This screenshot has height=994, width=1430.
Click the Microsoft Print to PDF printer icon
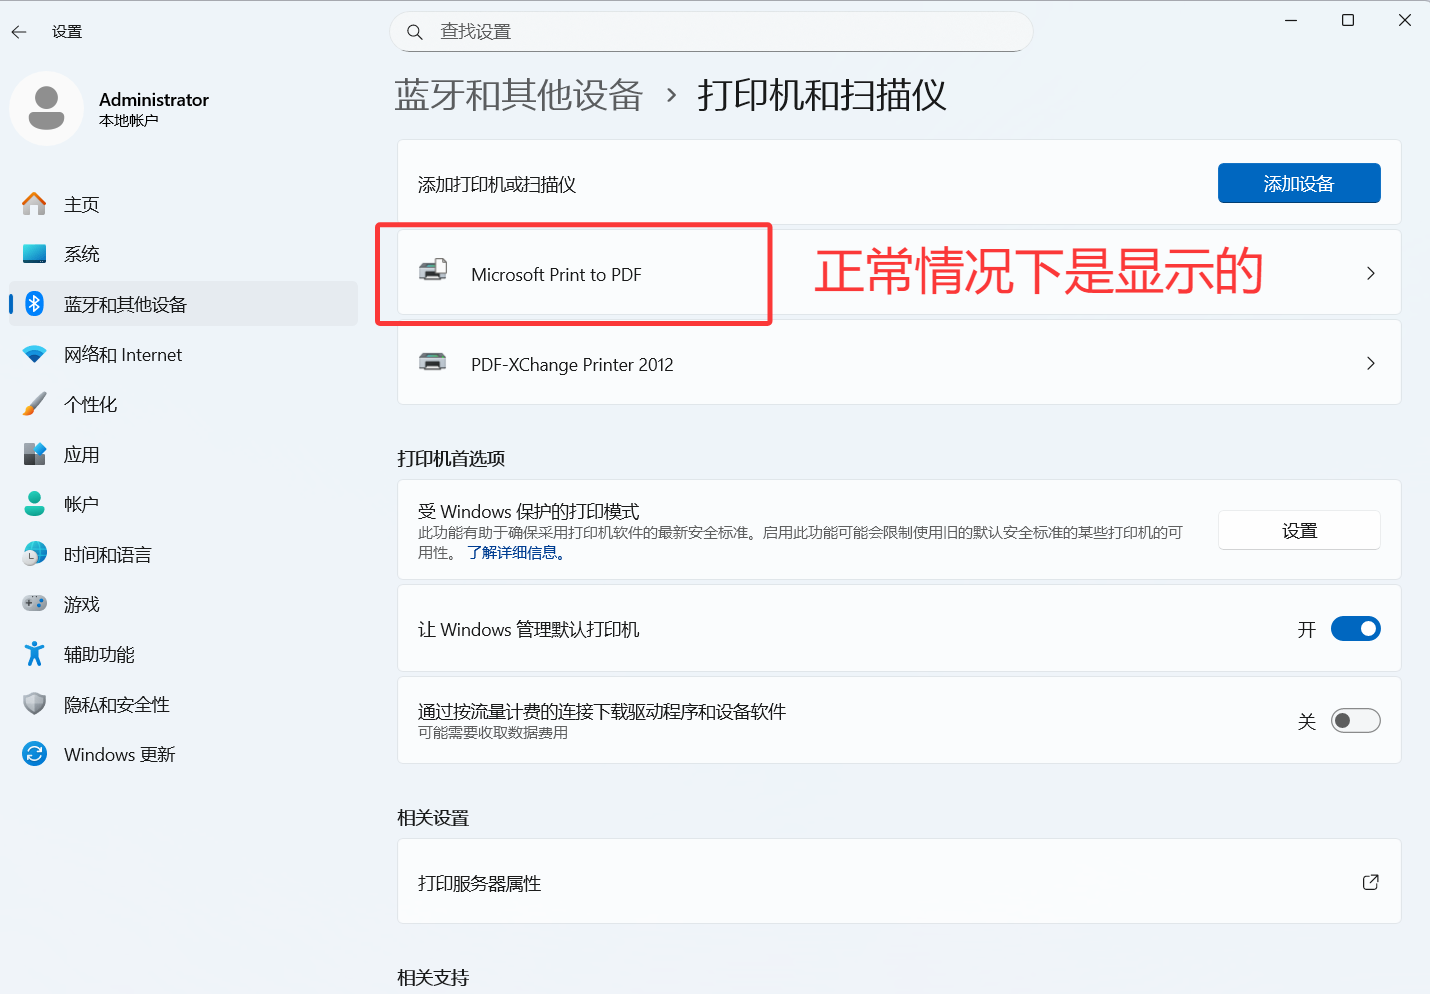click(x=433, y=270)
